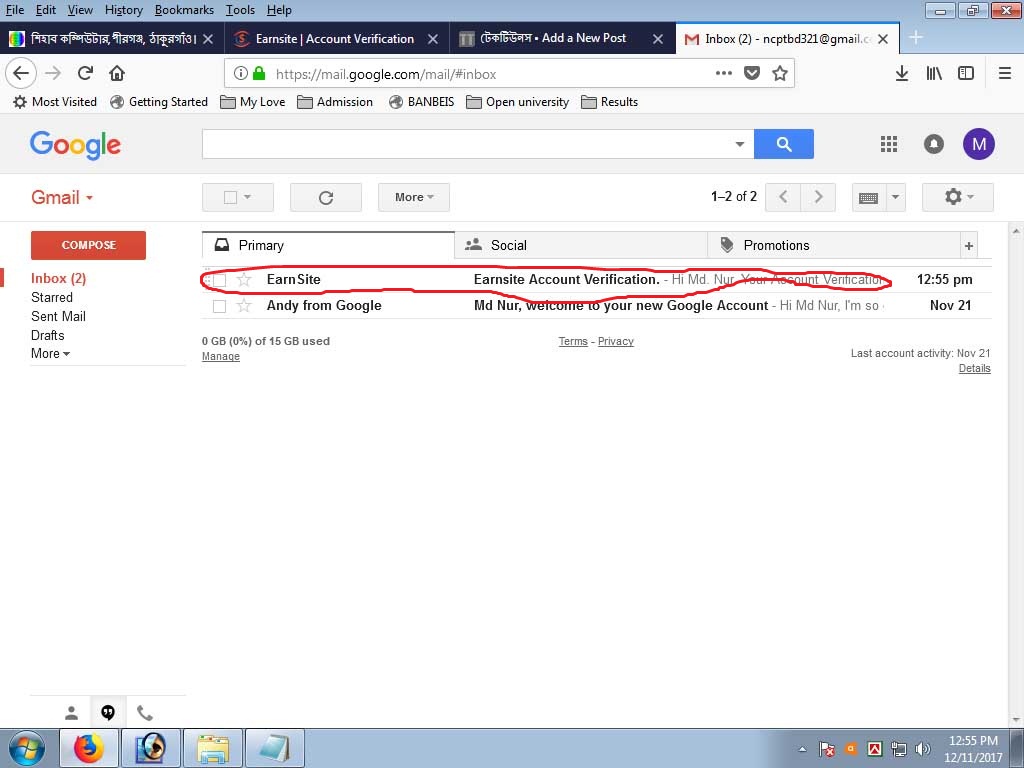
Task: Click the green padlock security icon
Action: pos(259,73)
